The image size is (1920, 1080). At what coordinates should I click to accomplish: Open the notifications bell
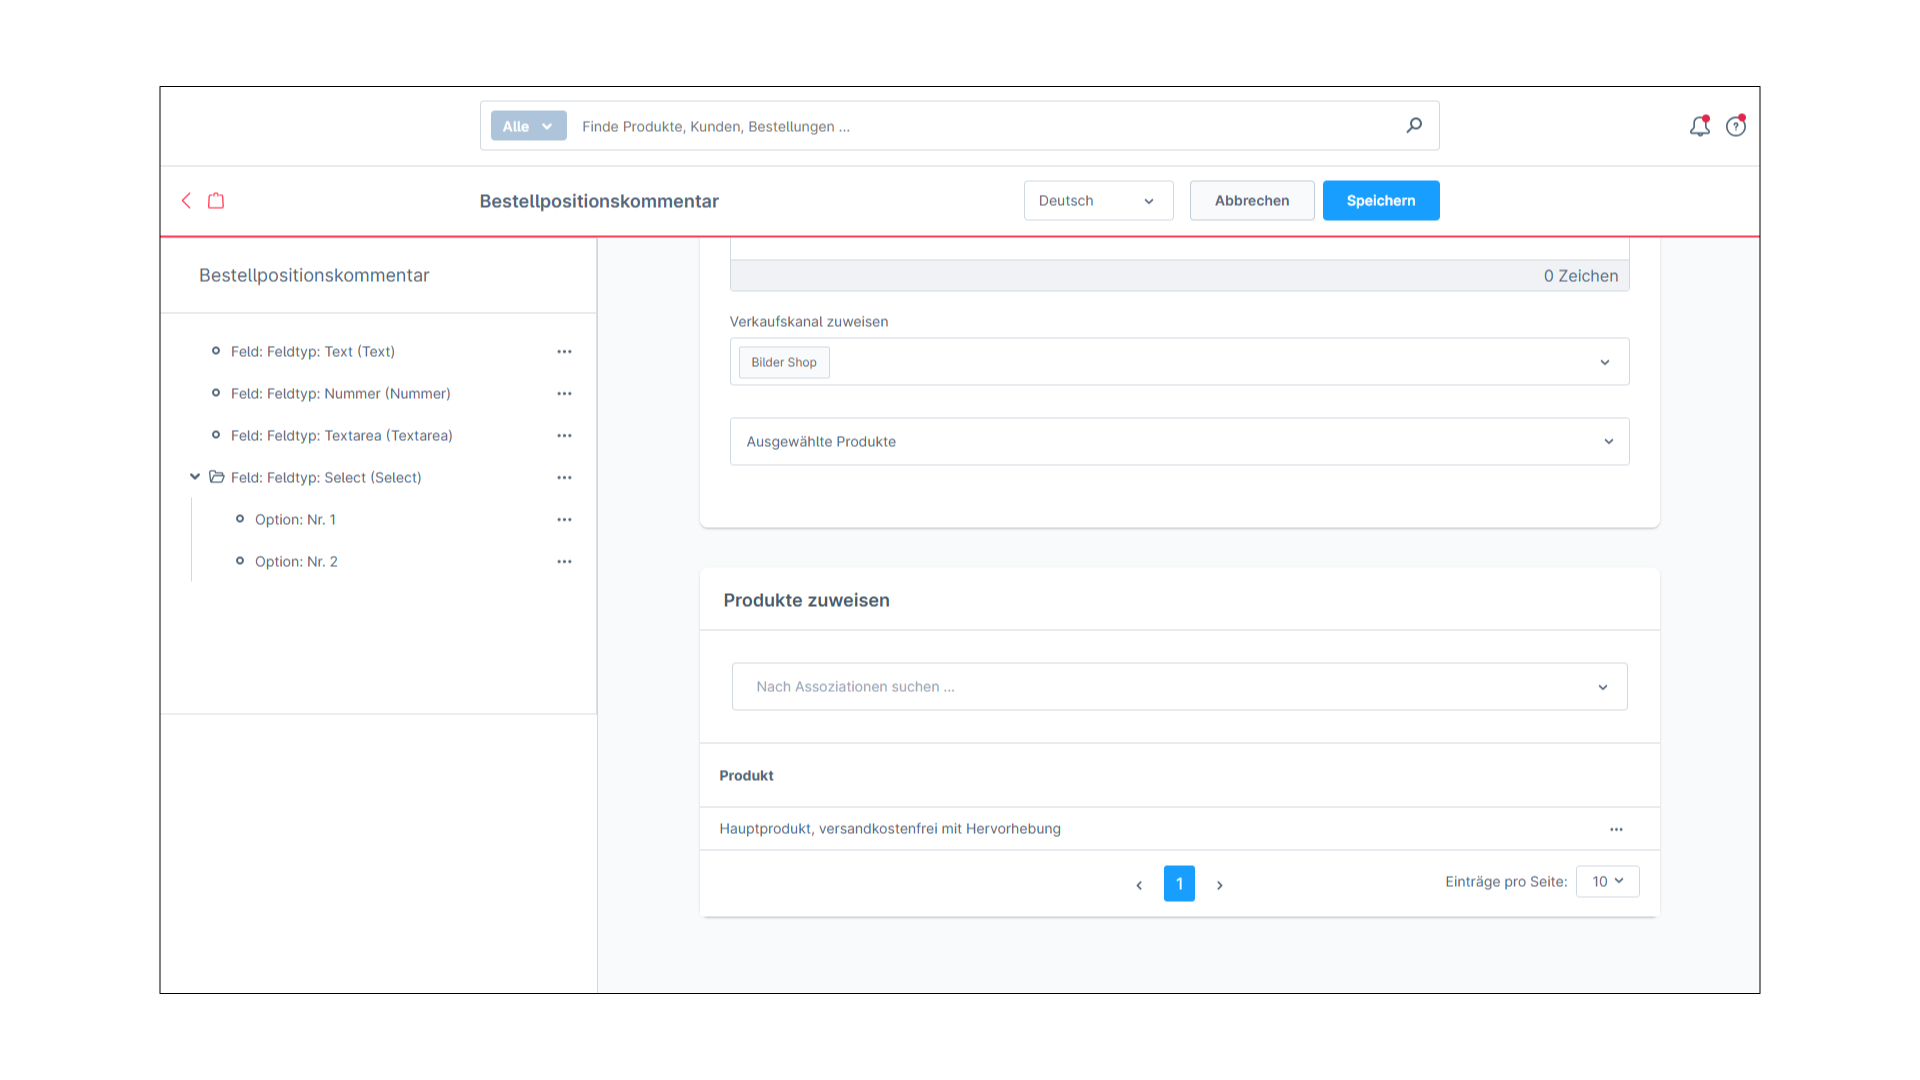point(1700,126)
